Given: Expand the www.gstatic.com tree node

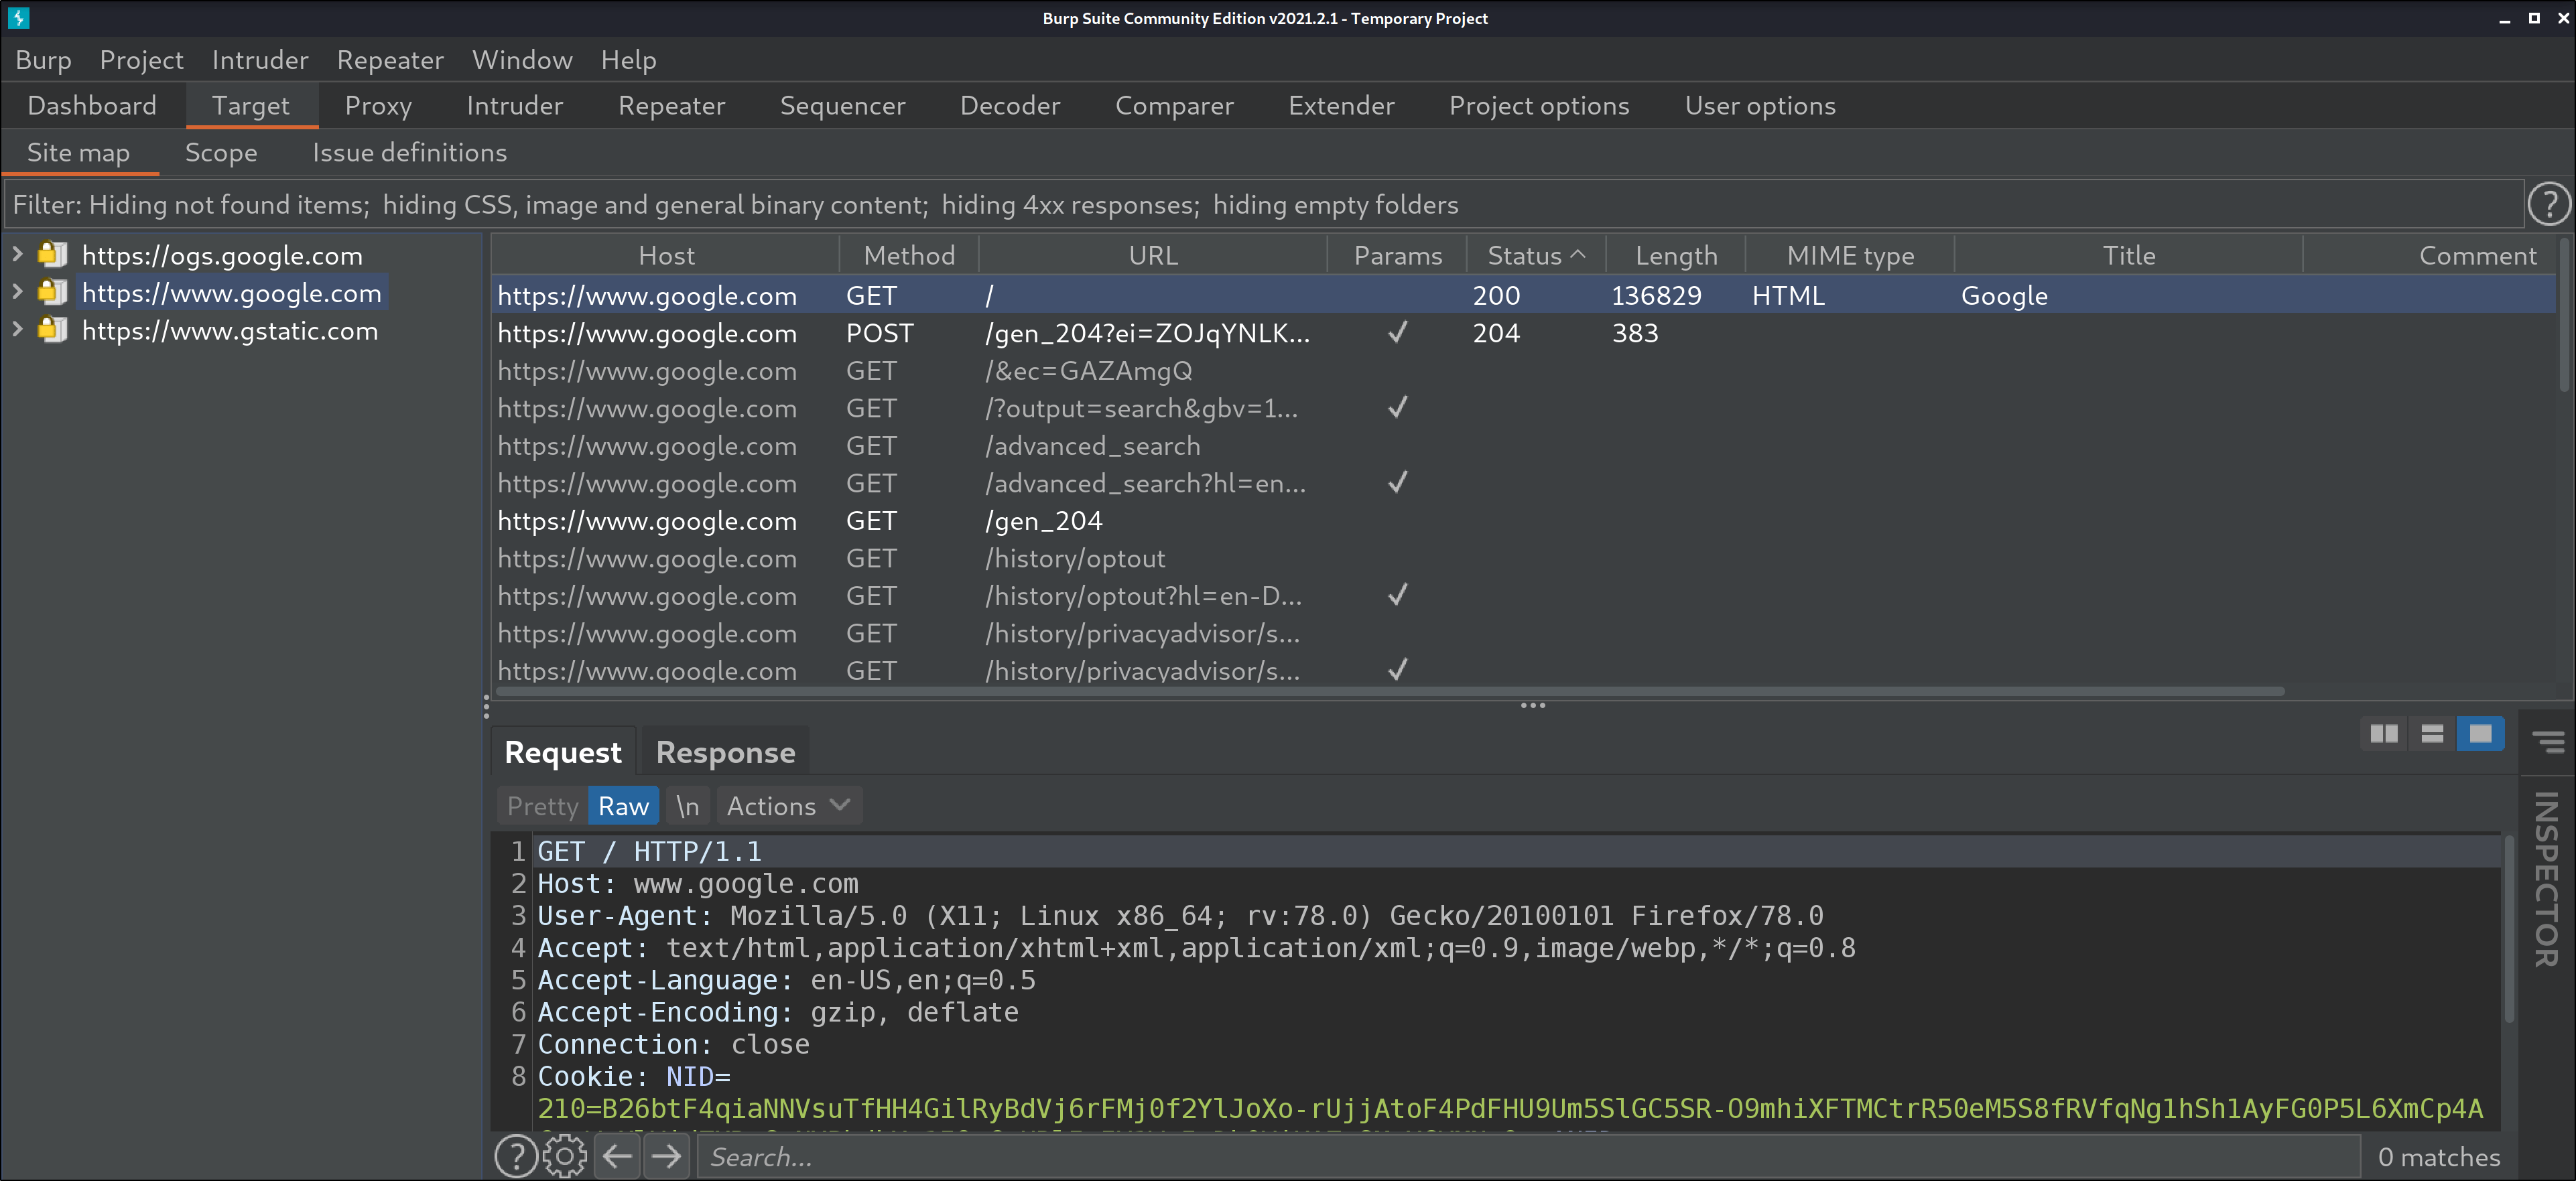Looking at the screenshot, I should tap(17, 330).
